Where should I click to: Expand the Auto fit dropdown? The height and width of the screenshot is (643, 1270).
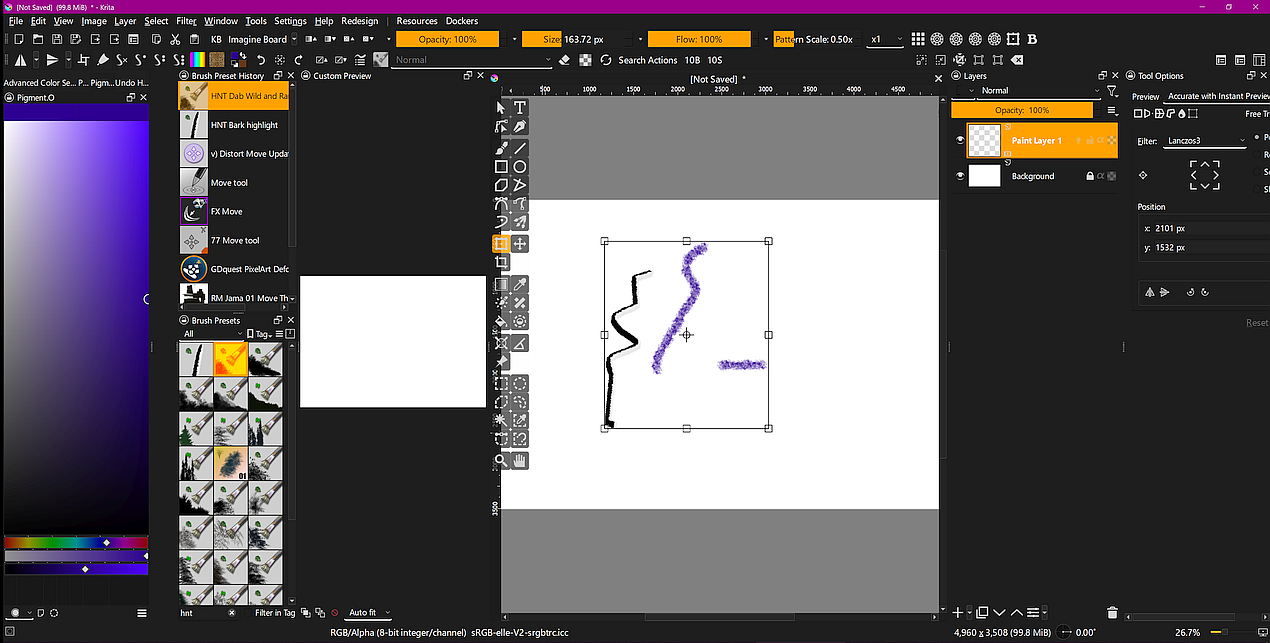(x=369, y=613)
